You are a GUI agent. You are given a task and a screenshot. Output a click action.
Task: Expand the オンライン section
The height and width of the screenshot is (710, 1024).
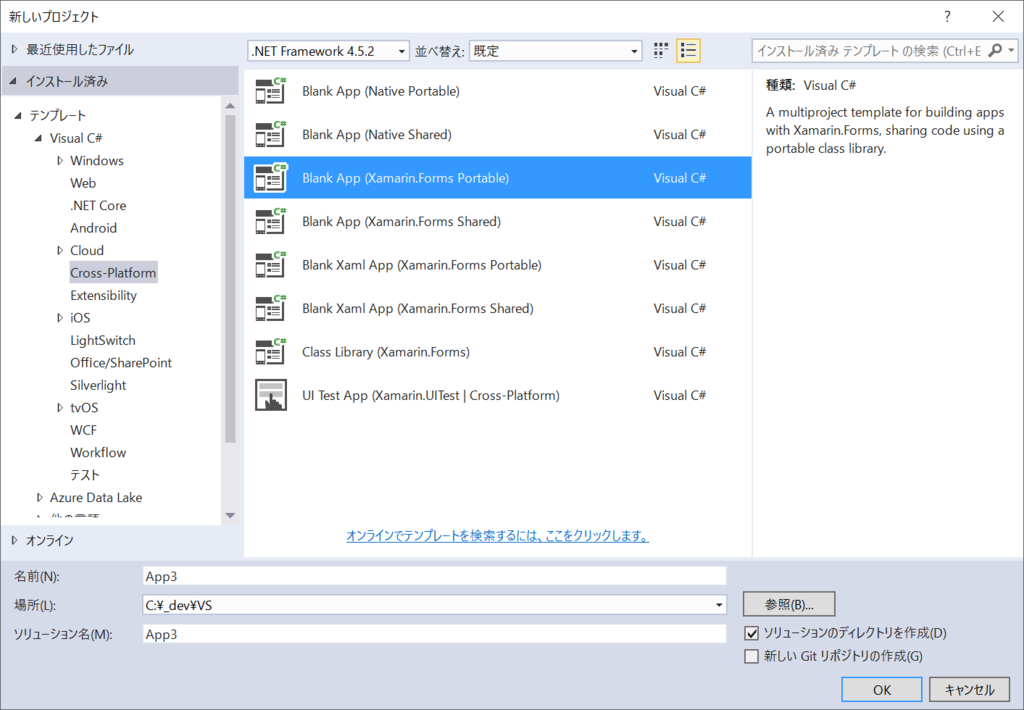click(x=14, y=540)
